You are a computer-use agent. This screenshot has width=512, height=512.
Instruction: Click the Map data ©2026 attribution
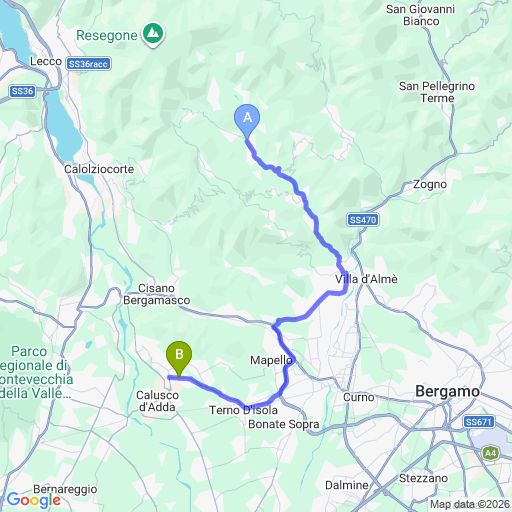pyautogui.click(x=470, y=504)
